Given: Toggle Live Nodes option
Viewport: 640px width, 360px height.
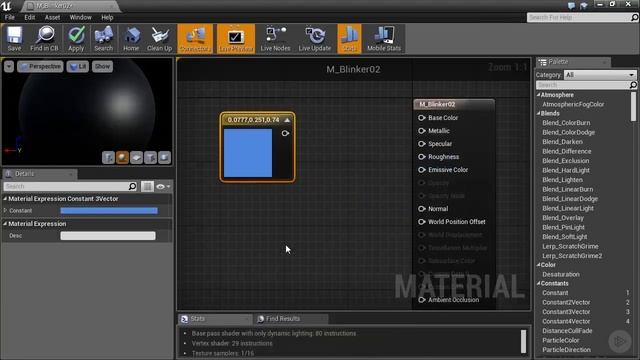Looking at the screenshot, I should tap(276, 39).
